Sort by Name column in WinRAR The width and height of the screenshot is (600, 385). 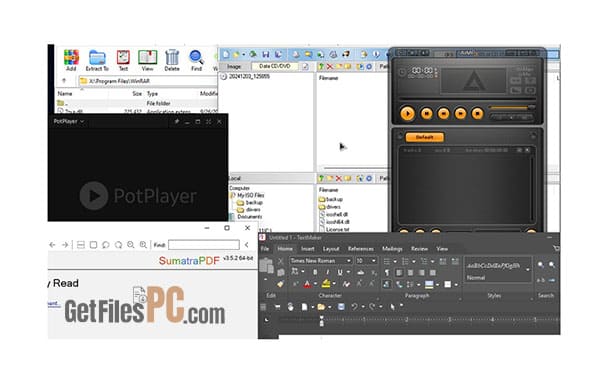click(x=65, y=94)
